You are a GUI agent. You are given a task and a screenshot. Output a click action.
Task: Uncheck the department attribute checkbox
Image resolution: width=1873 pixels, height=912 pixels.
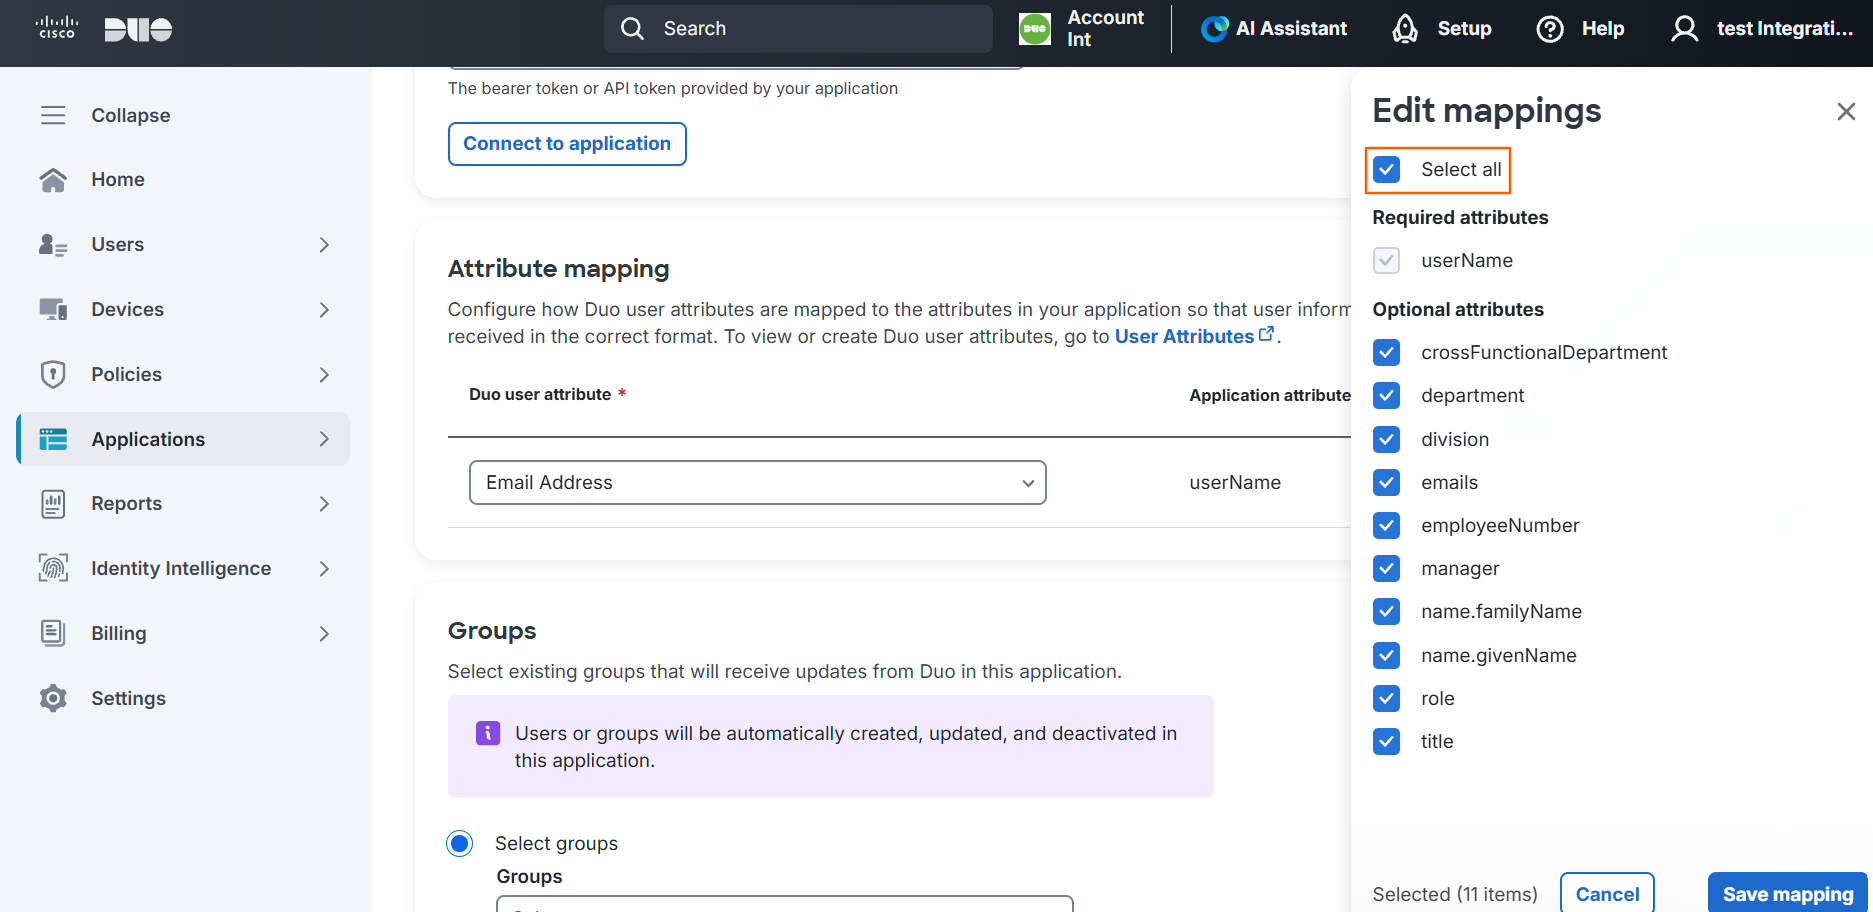[1386, 395]
